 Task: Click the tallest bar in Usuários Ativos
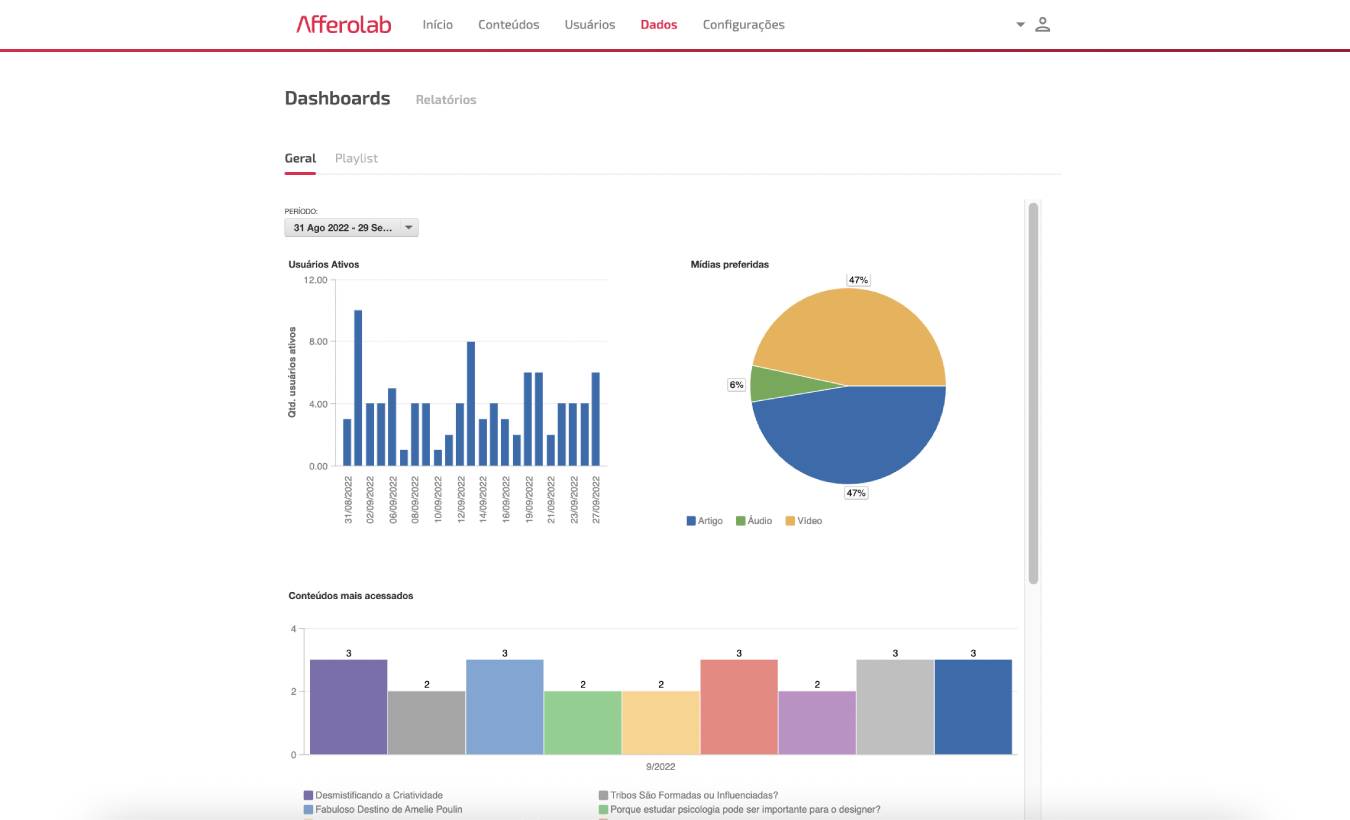(358, 388)
